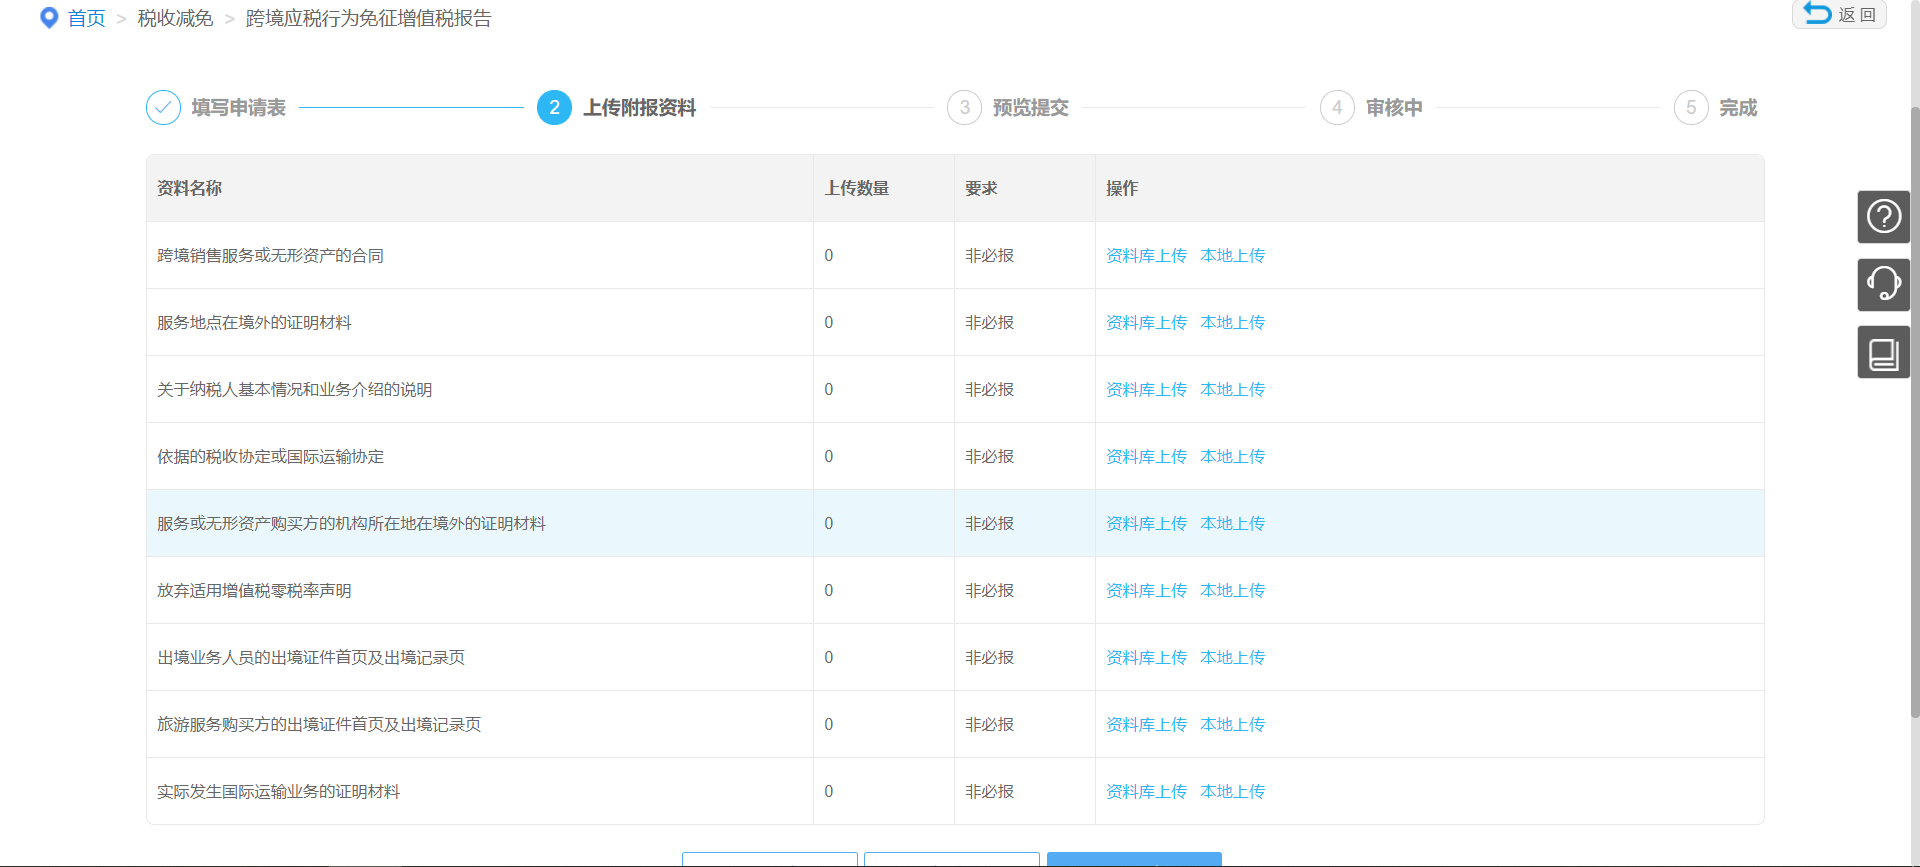Click the step 5 circle 完成

click(1691, 107)
